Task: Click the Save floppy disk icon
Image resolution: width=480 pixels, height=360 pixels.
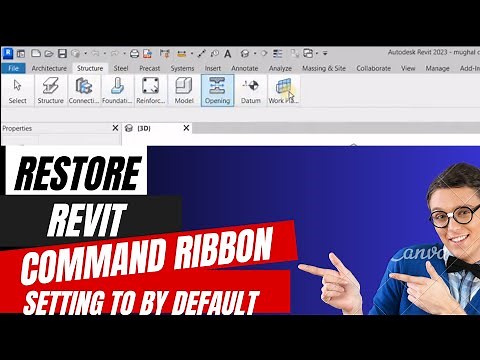Action: (62, 53)
